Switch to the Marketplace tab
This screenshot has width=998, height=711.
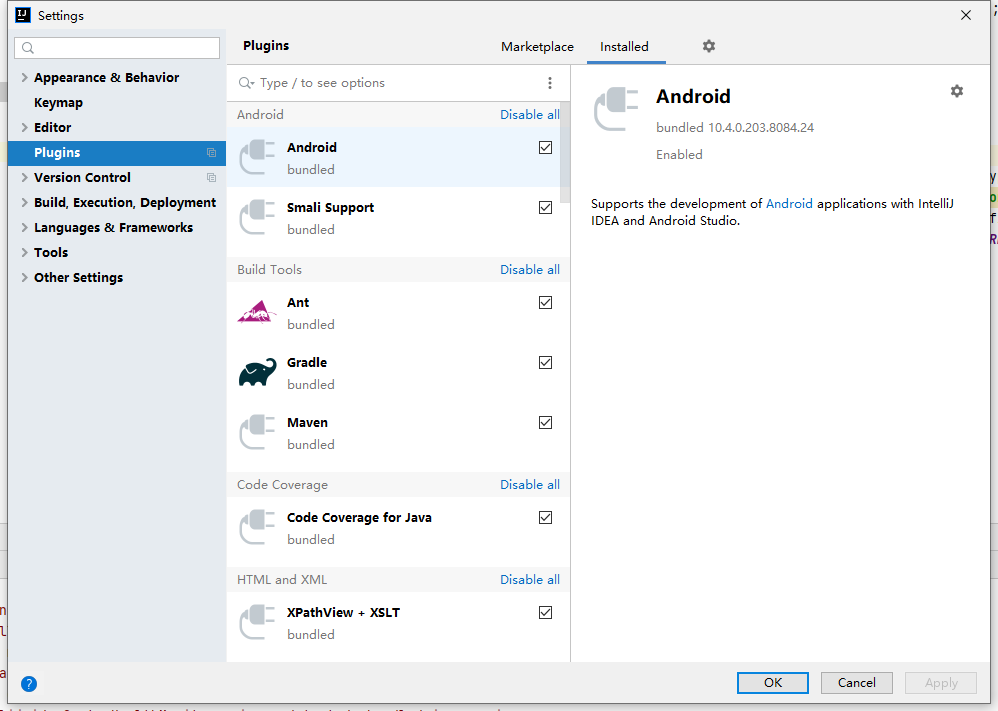point(537,46)
